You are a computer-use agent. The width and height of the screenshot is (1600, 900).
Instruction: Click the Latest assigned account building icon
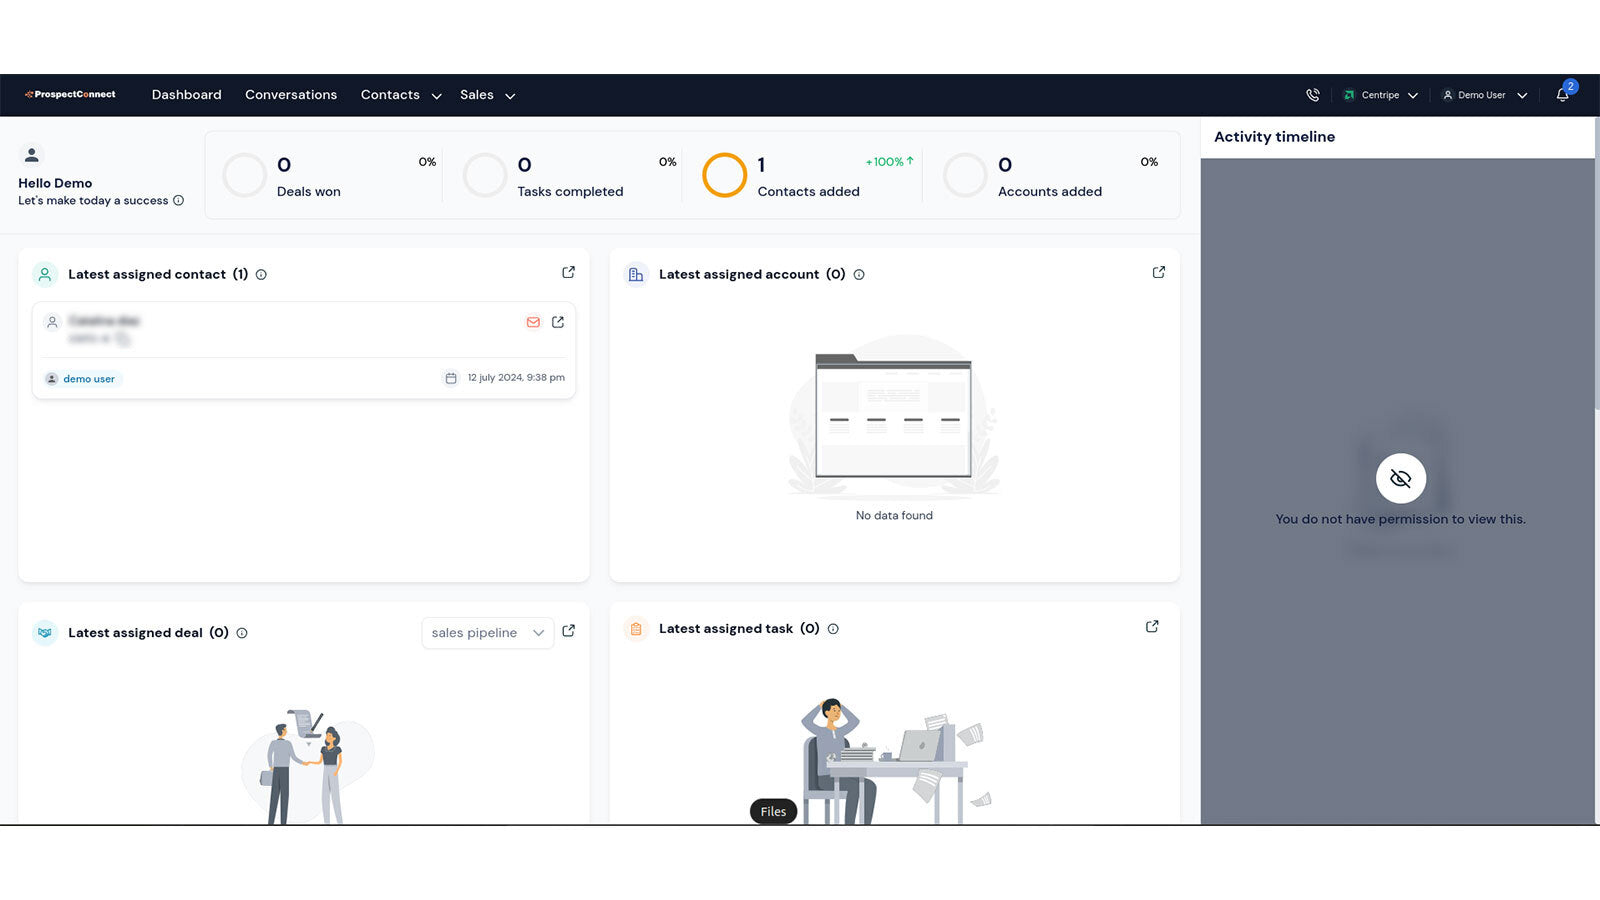point(636,274)
